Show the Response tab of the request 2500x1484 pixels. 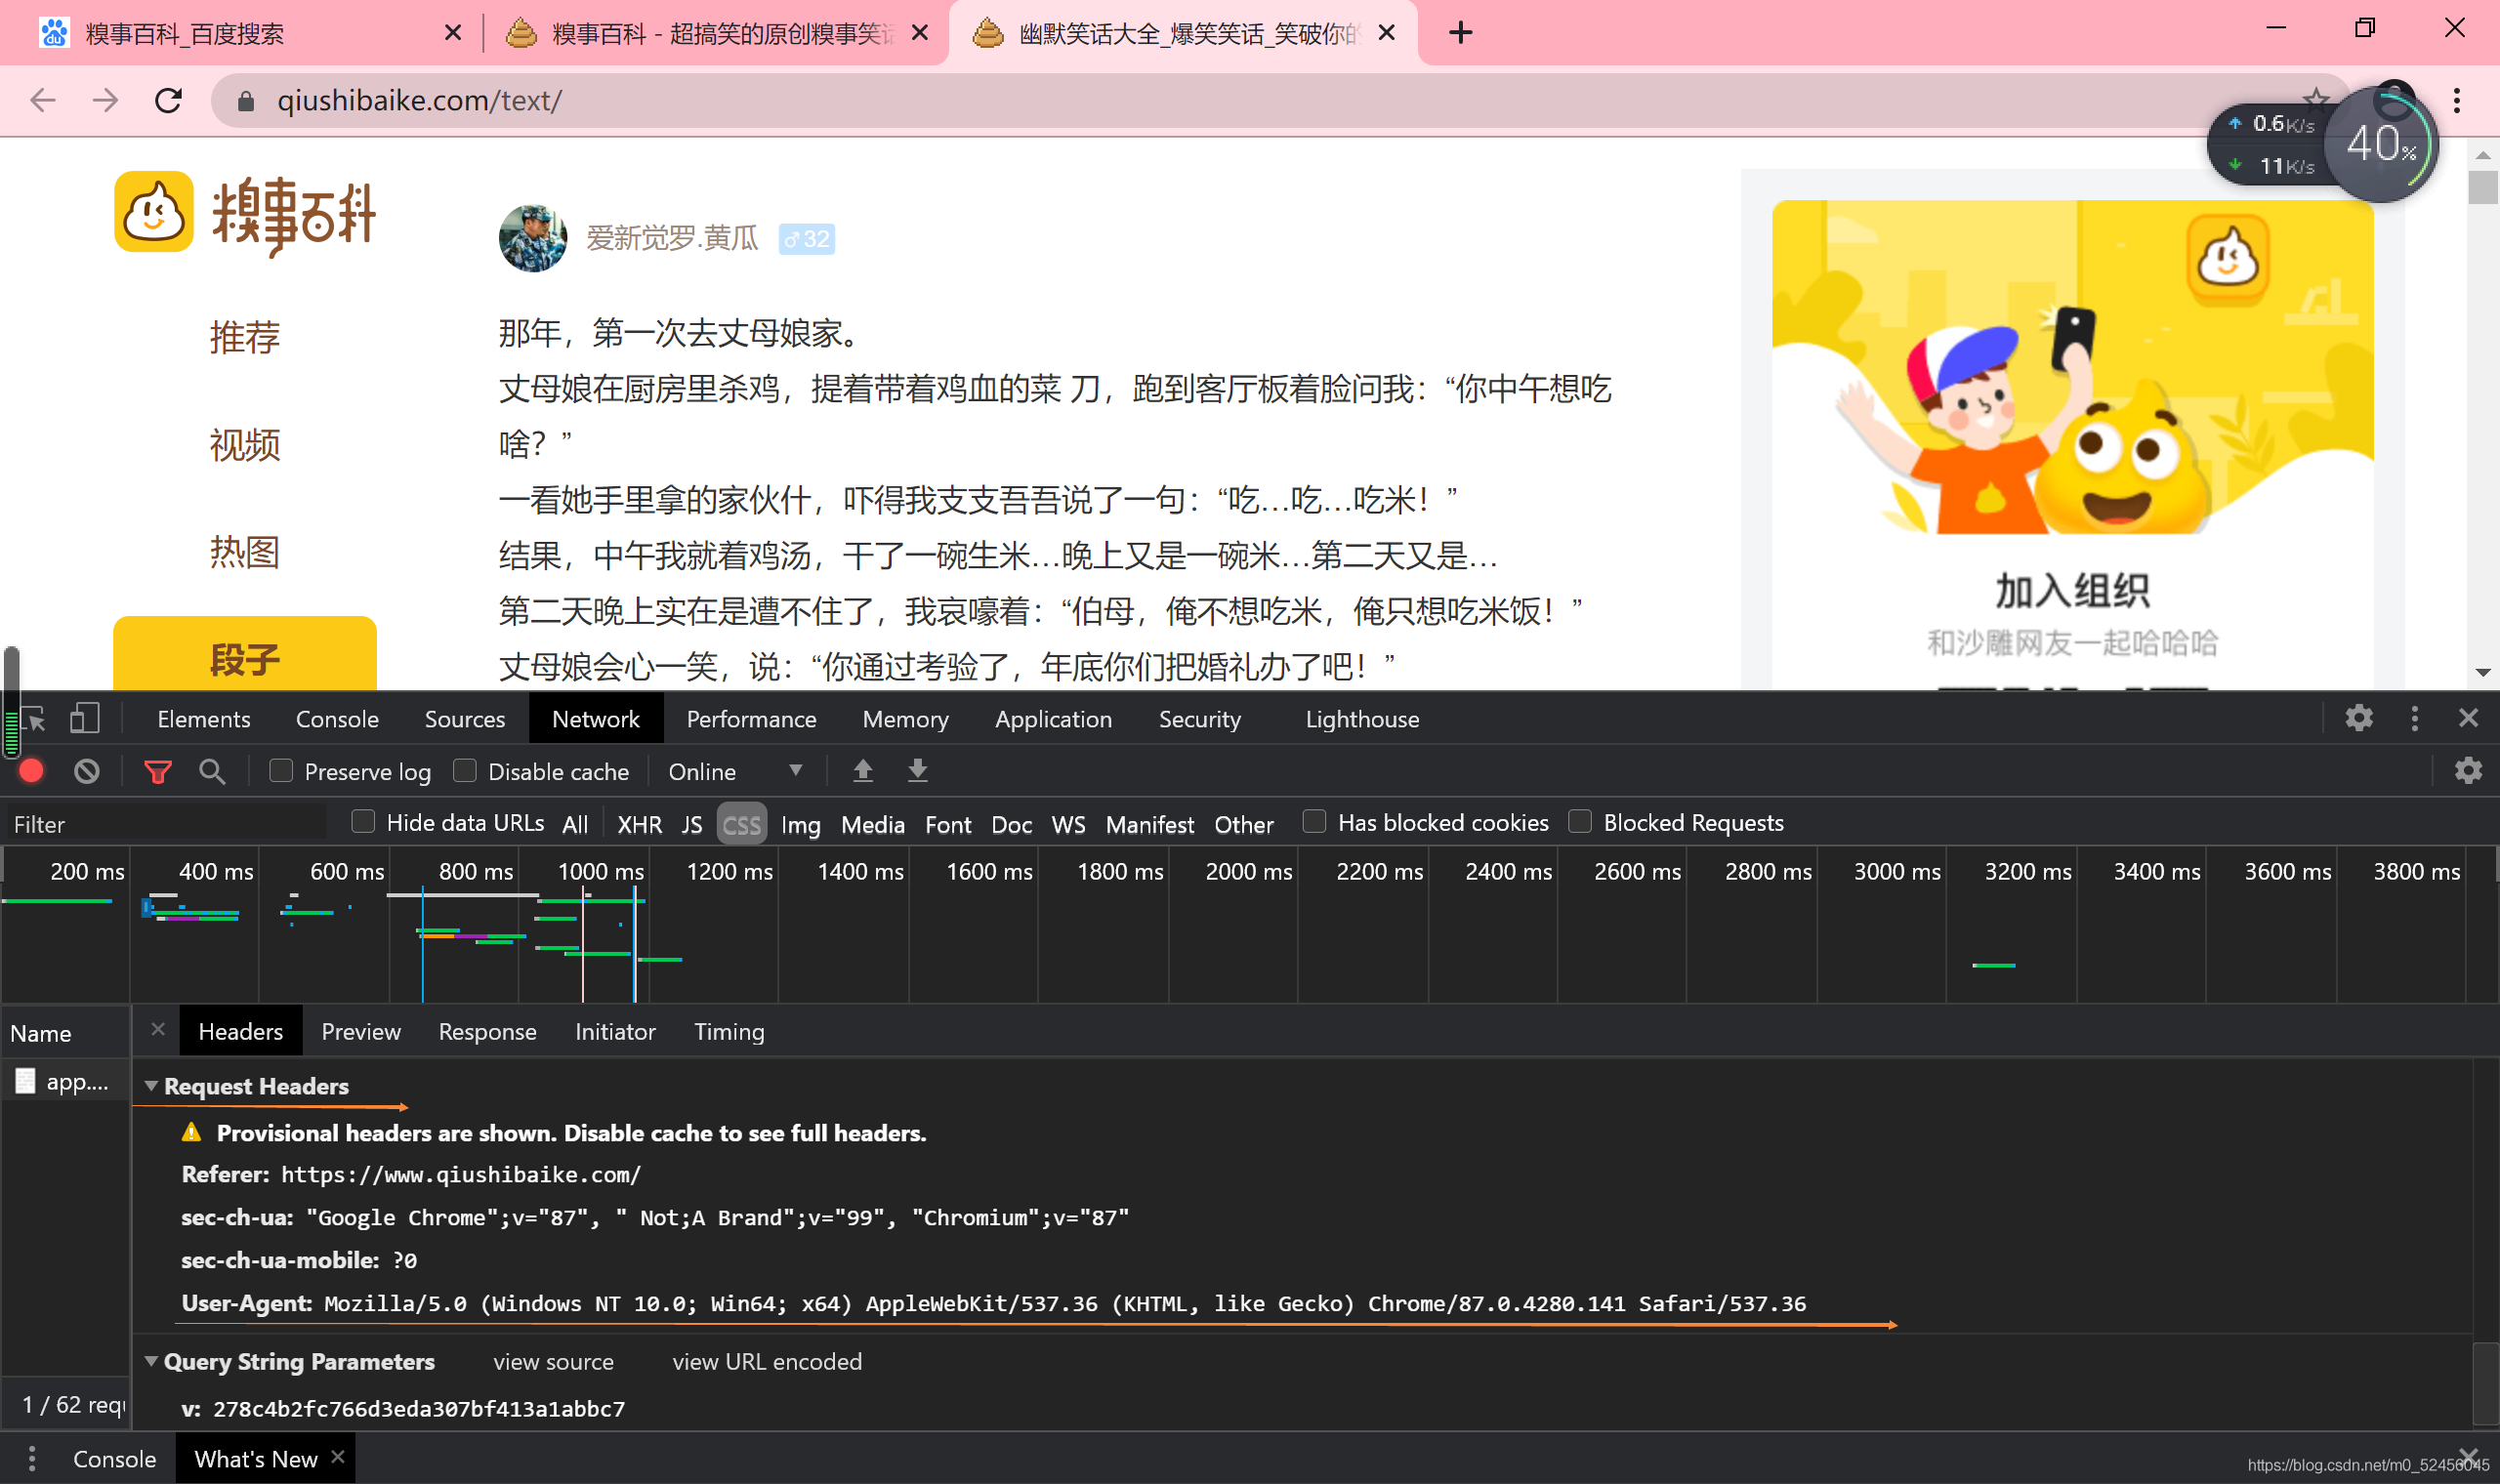487,1031
